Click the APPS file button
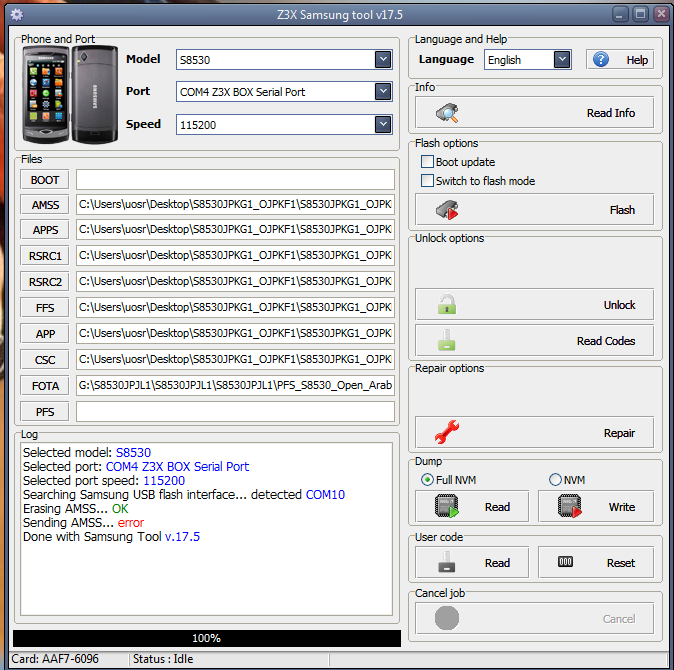Image resolution: width=674 pixels, height=670 pixels. click(x=45, y=229)
